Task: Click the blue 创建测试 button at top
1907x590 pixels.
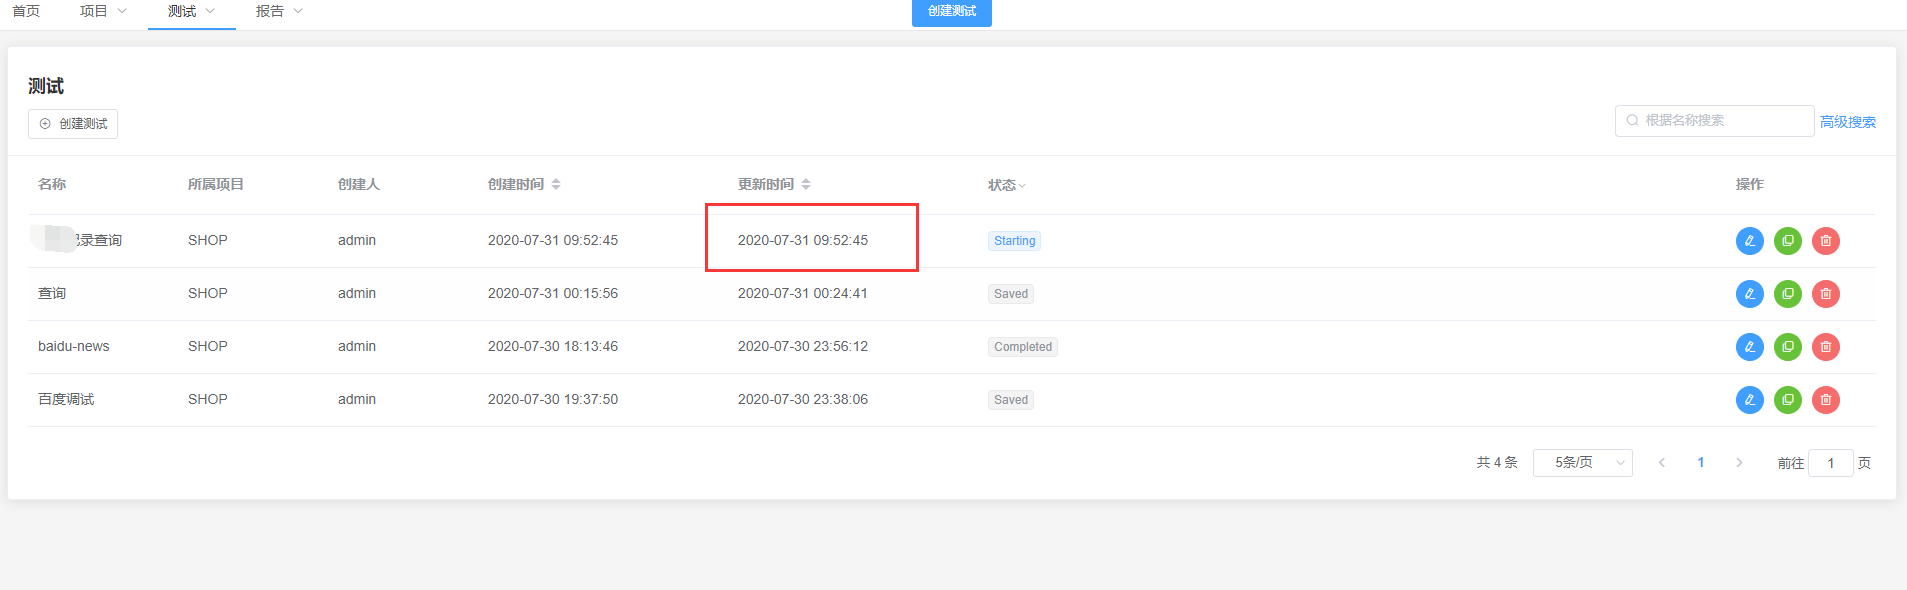Action: (952, 12)
